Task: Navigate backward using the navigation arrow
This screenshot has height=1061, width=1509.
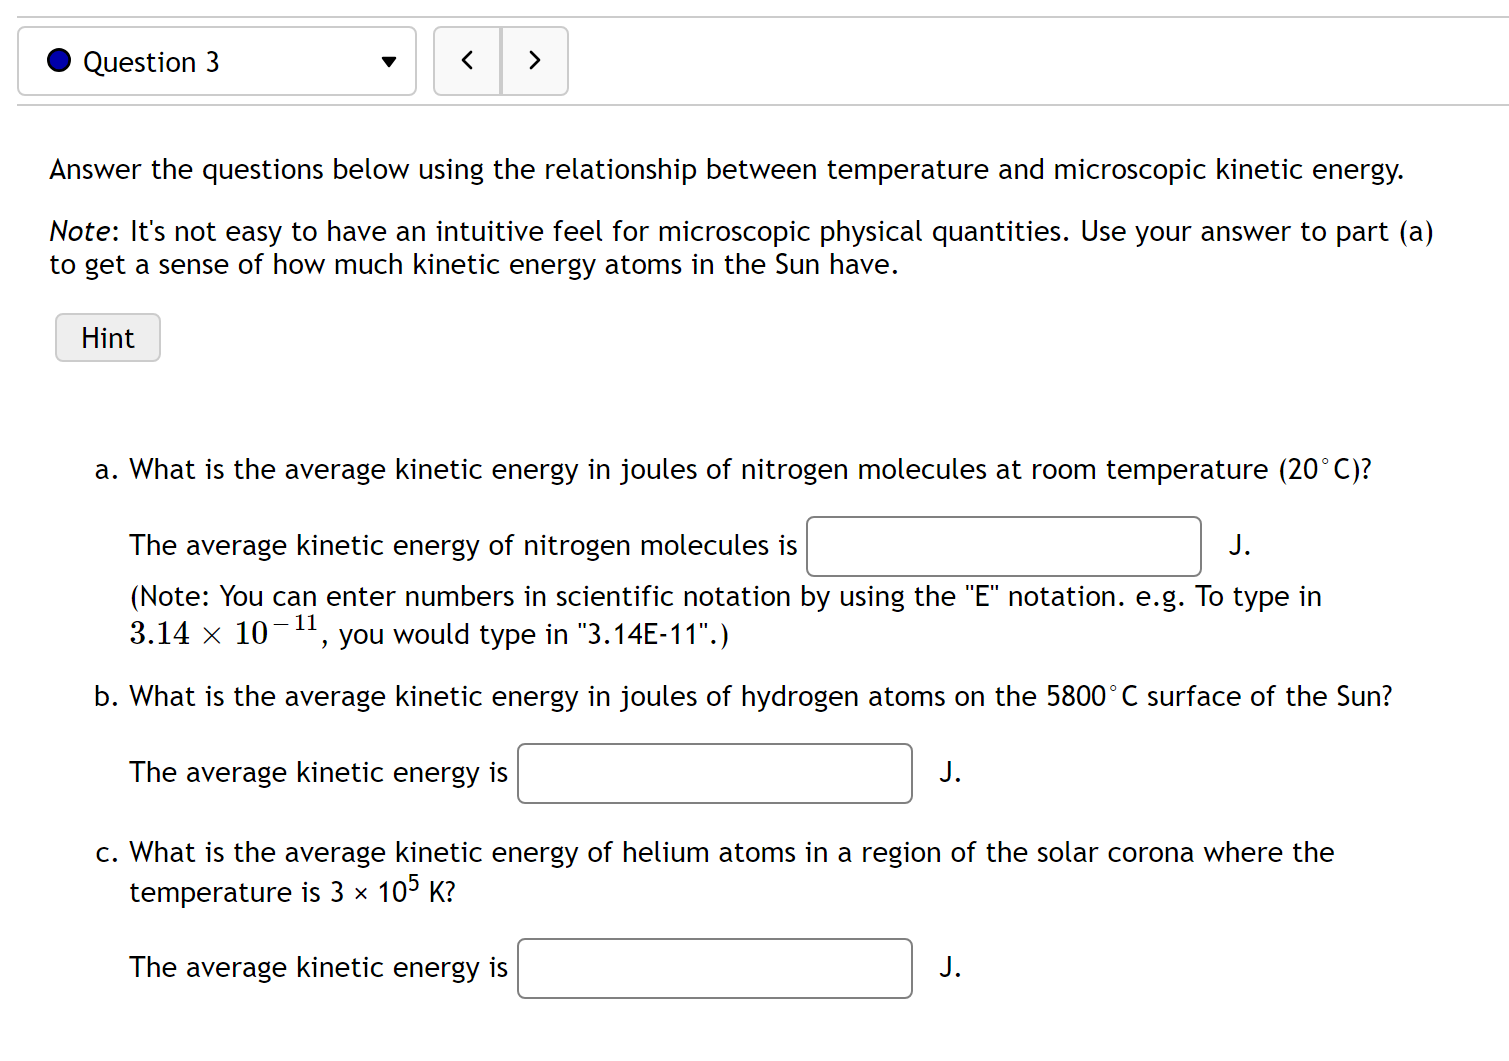Action: coord(467,60)
